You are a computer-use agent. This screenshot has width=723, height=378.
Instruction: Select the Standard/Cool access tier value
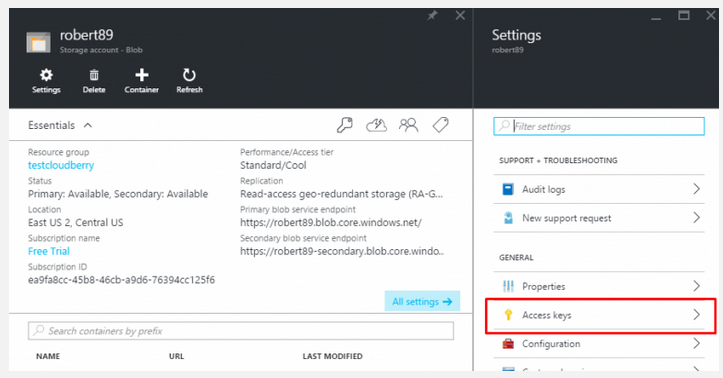coord(273,165)
